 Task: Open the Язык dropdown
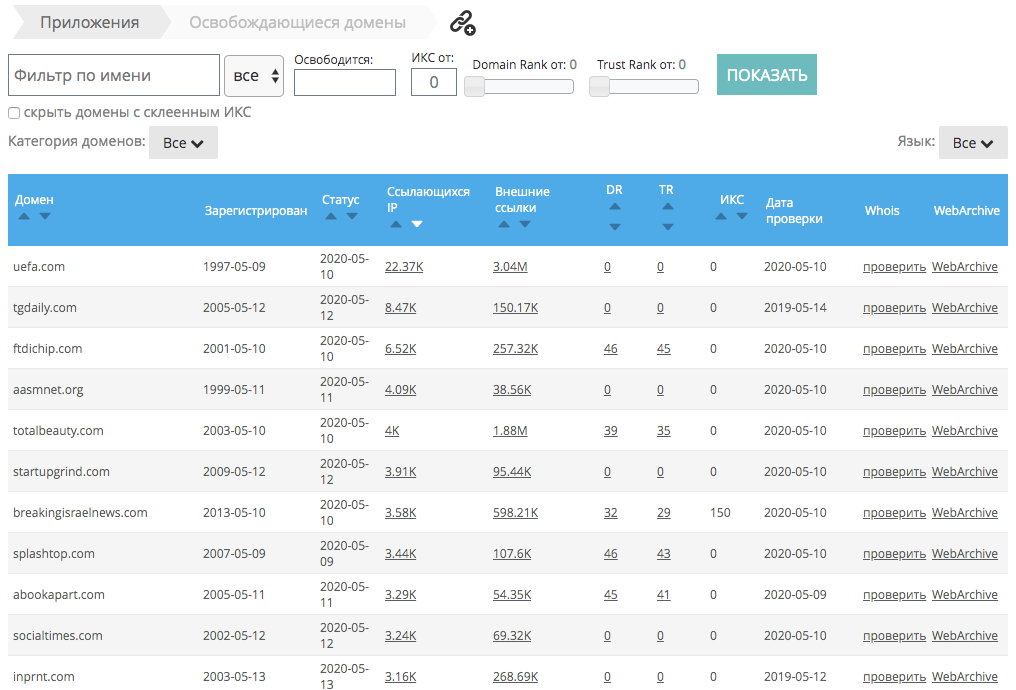pos(973,143)
